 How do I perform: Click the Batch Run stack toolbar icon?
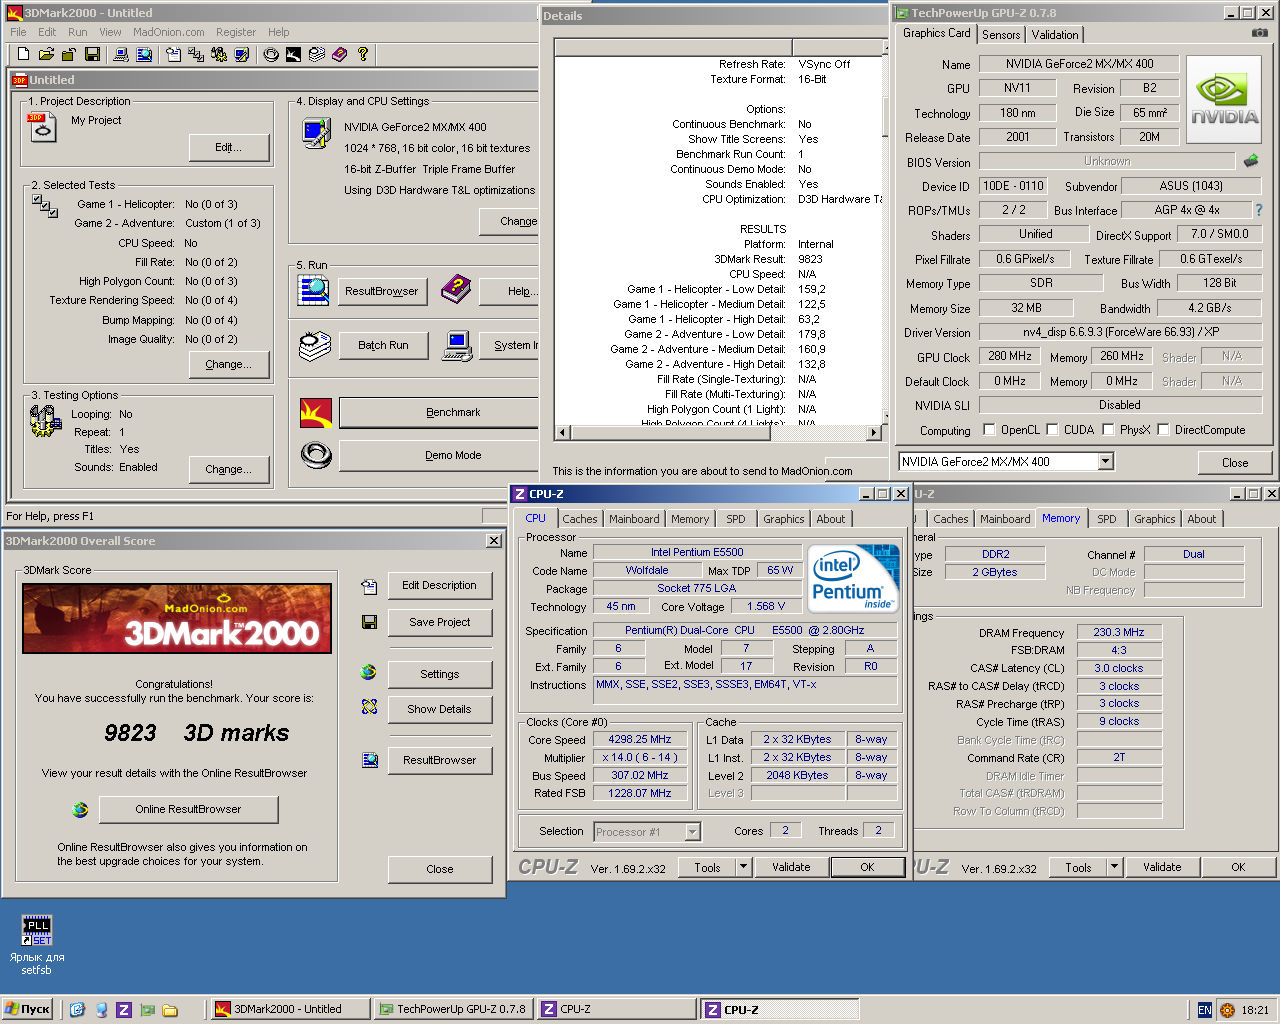point(316,54)
